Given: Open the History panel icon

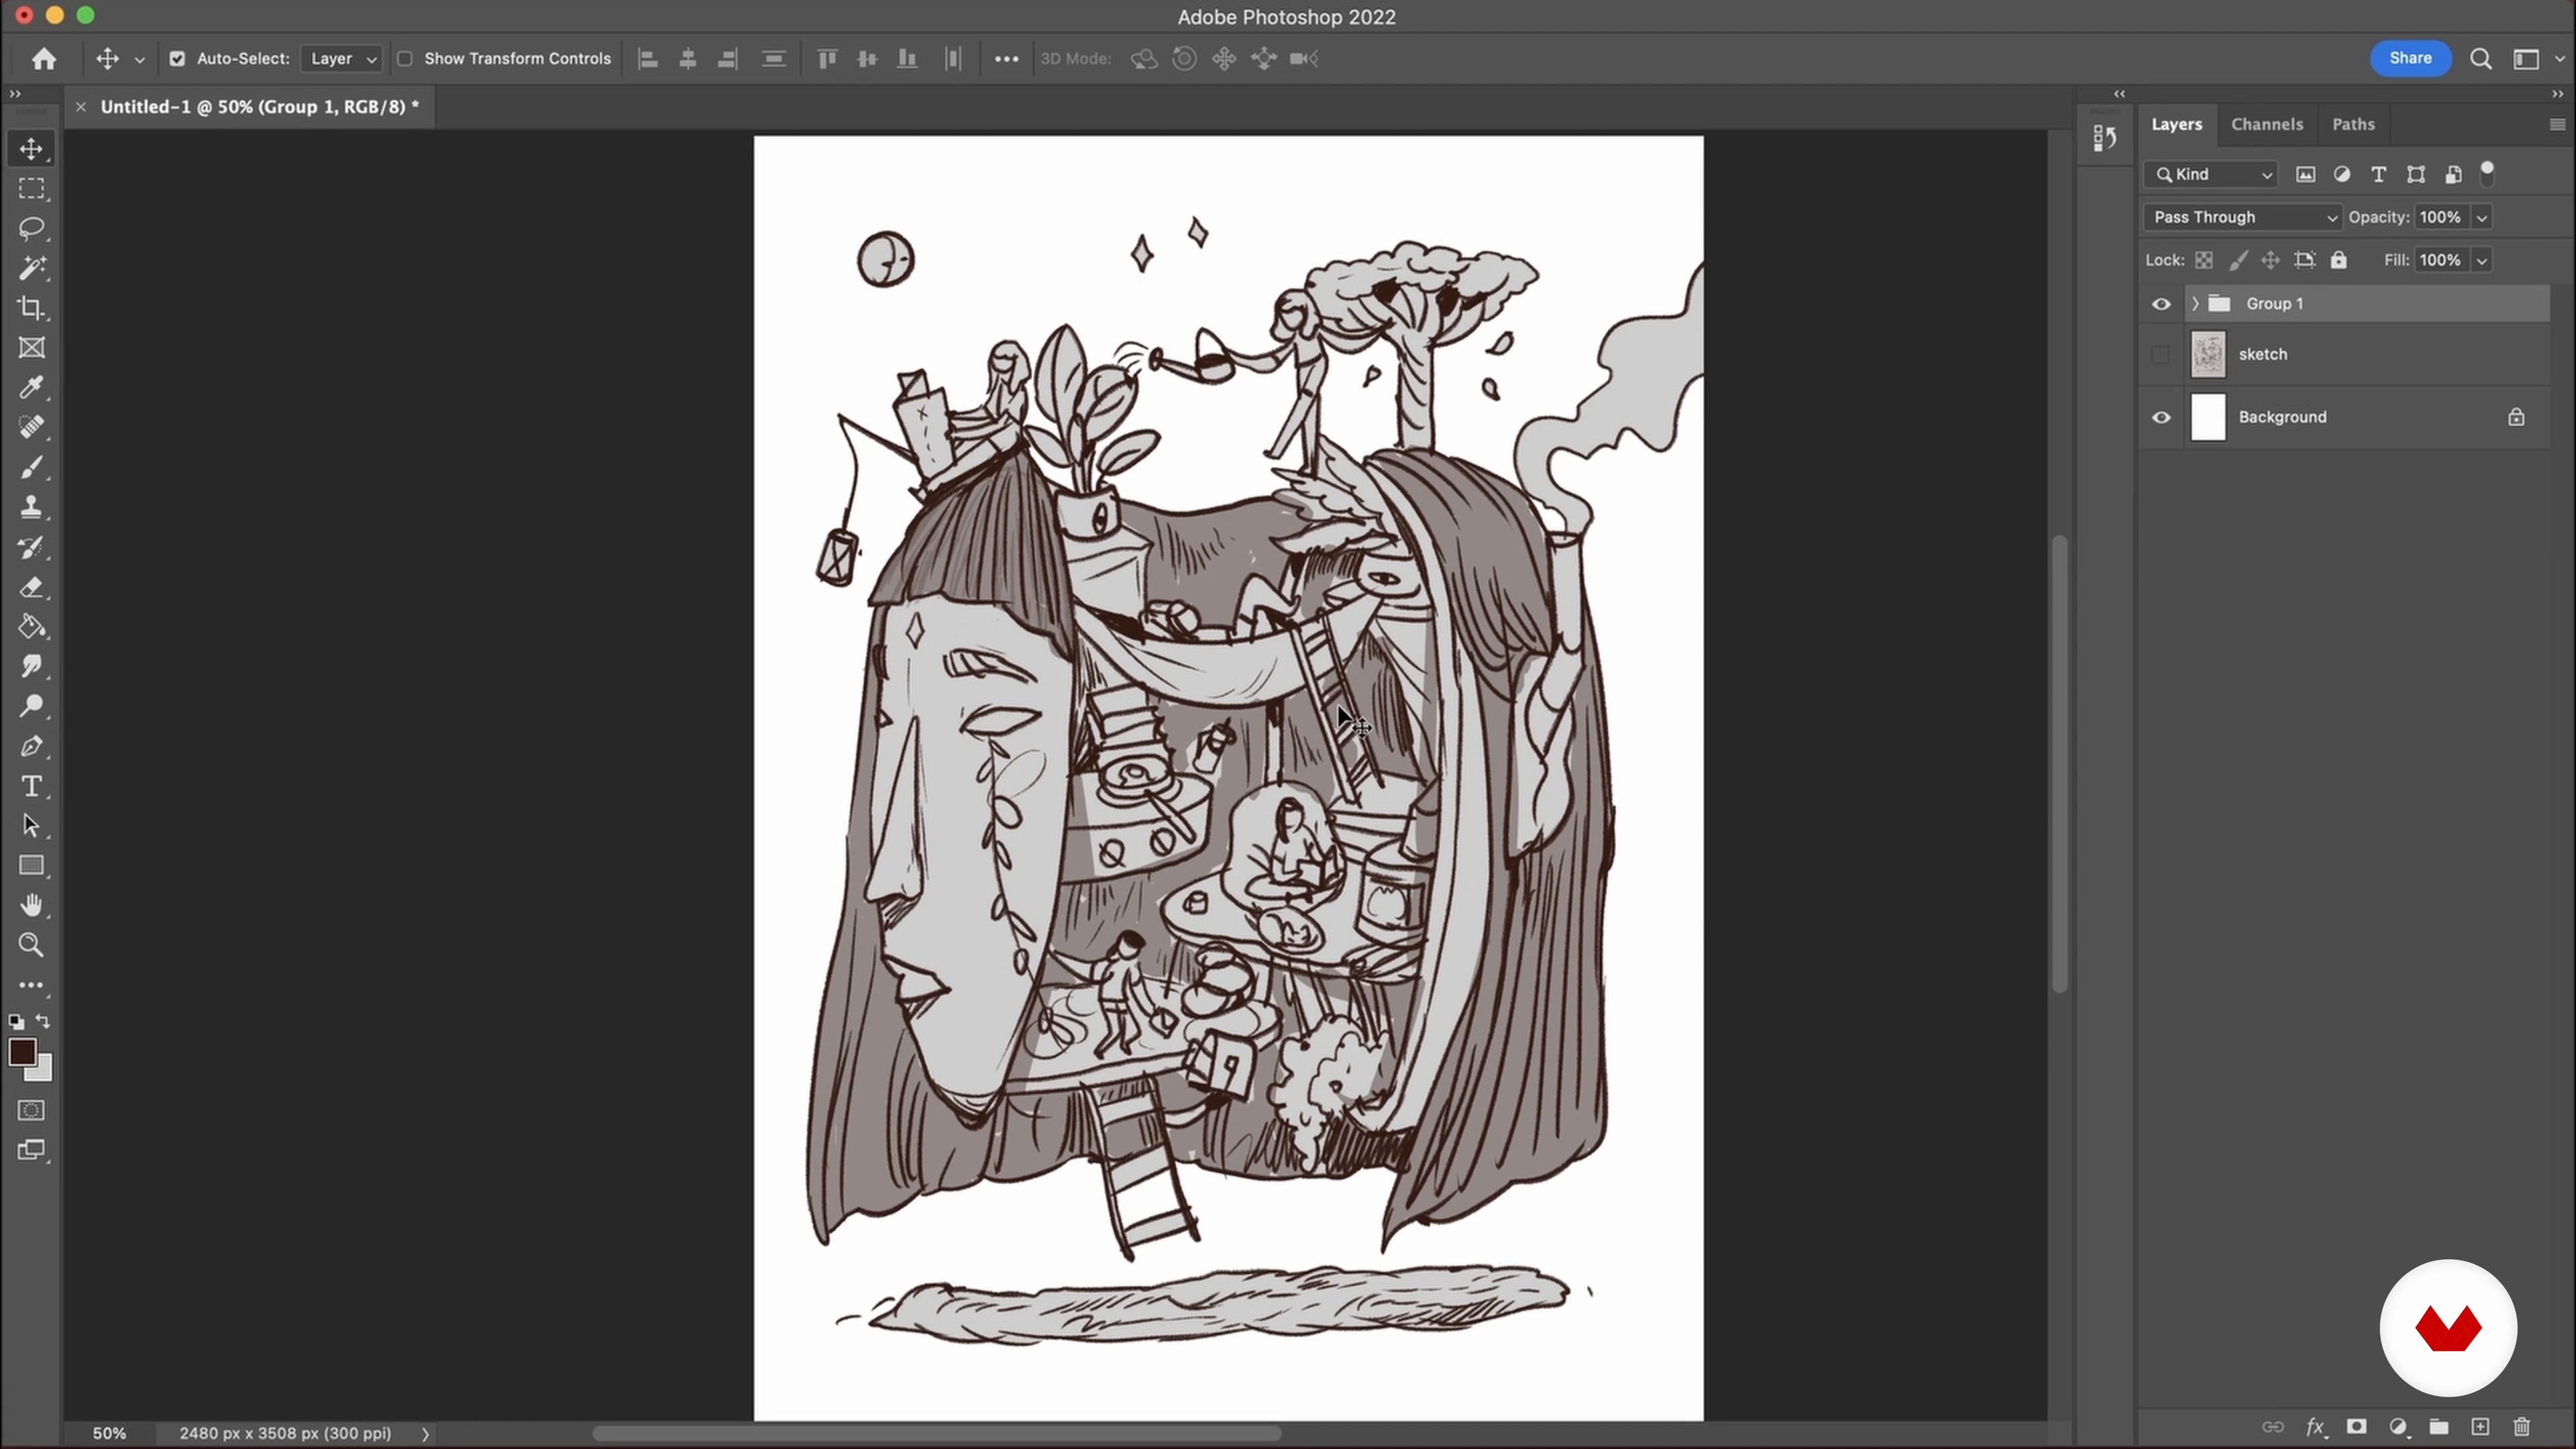Looking at the screenshot, I should coord(2105,137).
